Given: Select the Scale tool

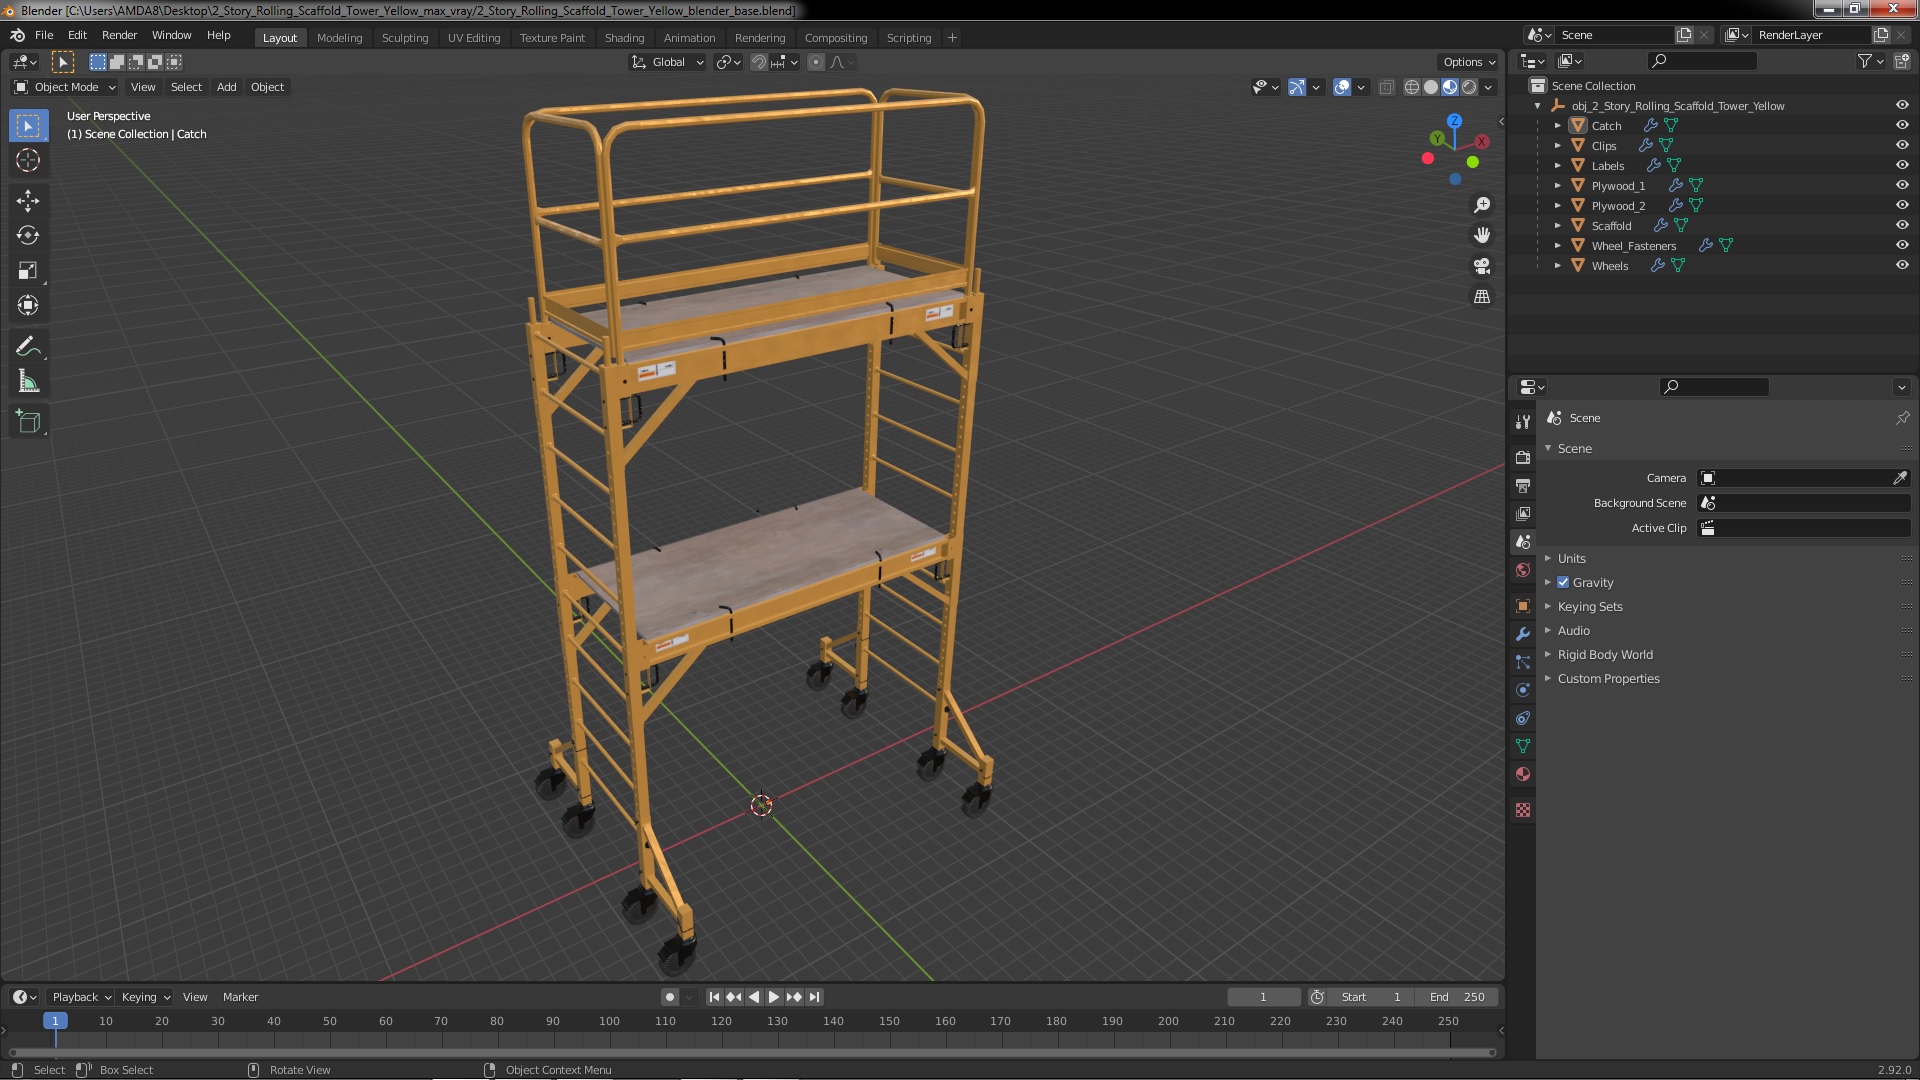Looking at the screenshot, I should pos(28,270).
